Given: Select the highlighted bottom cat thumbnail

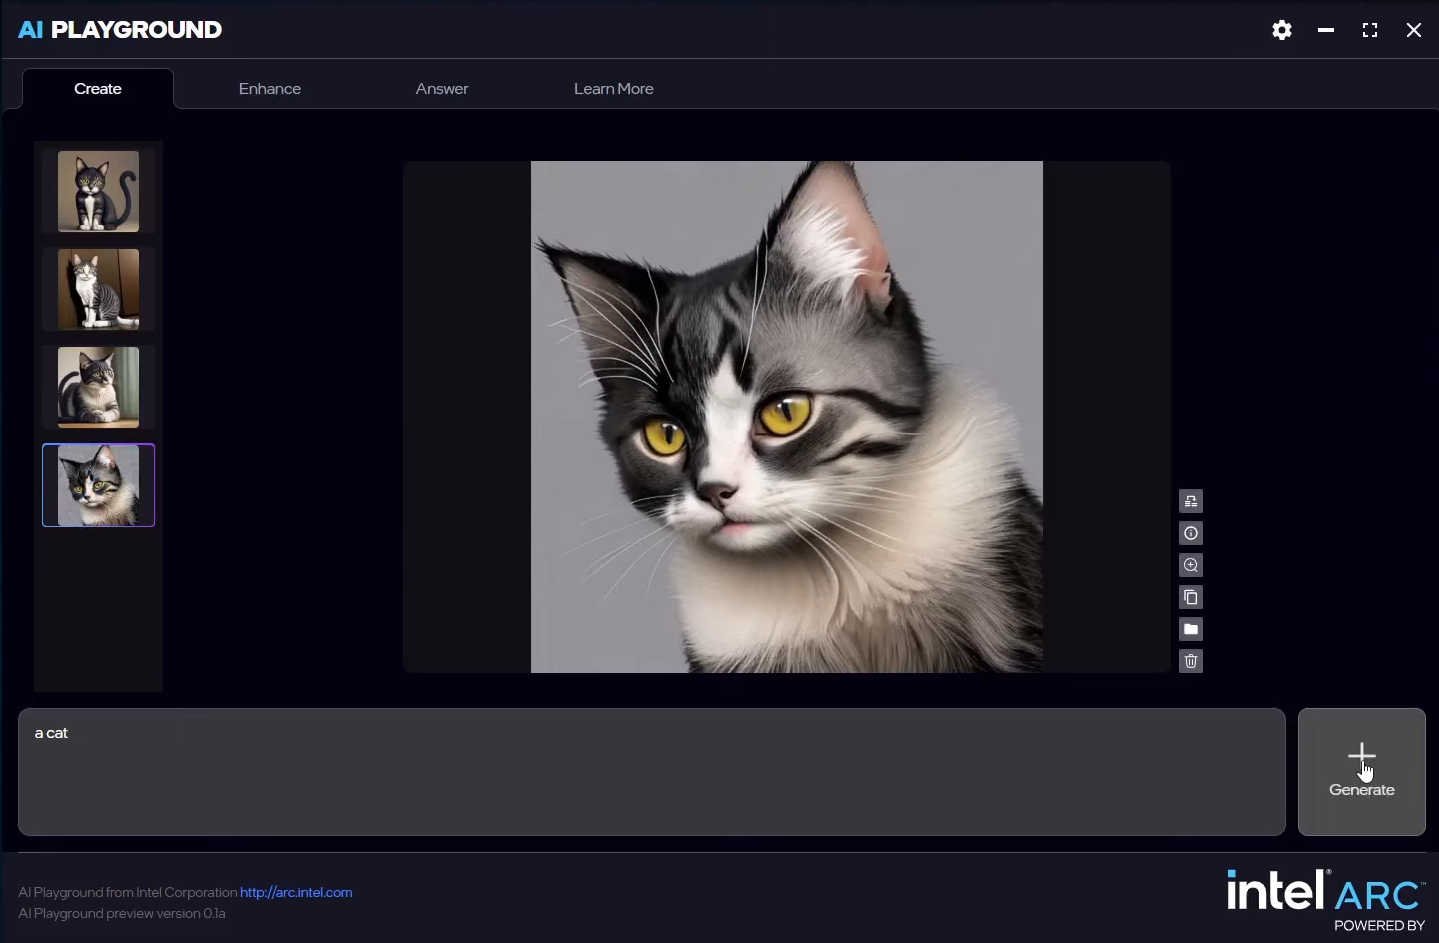Looking at the screenshot, I should pyautogui.click(x=97, y=485).
